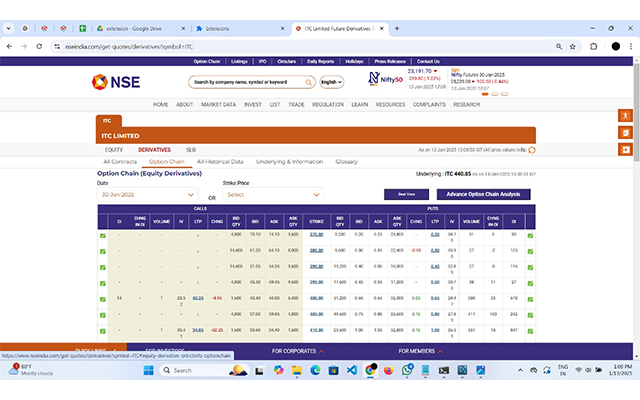Open the REGULATION menu
This screenshot has width=640, height=400.
pos(328,104)
